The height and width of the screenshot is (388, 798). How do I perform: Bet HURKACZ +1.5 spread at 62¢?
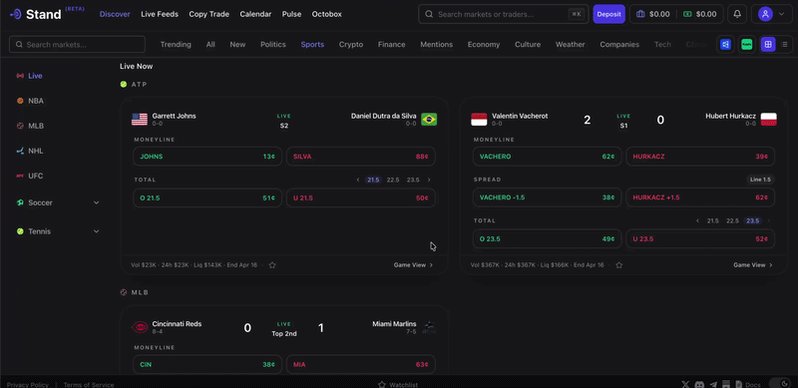700,198
